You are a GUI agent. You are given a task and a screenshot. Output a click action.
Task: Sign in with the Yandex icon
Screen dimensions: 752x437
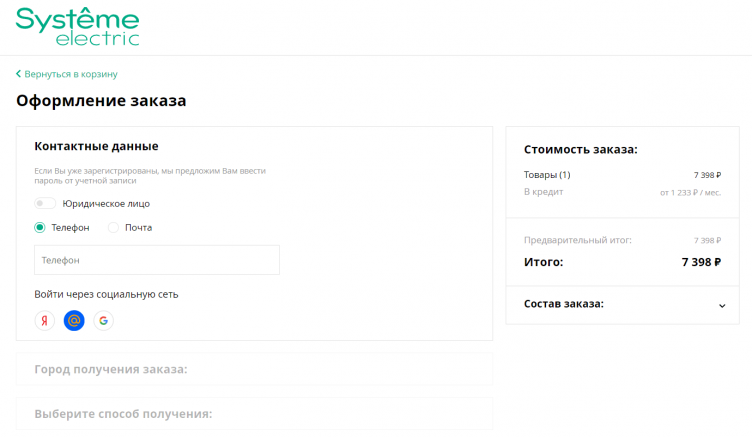[44, 321]
